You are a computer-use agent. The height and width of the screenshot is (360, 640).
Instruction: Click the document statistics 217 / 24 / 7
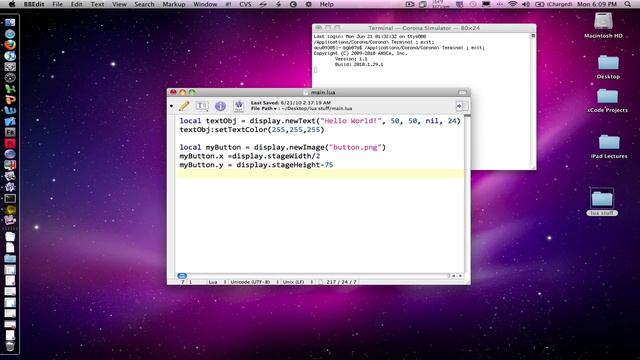[x=340, y=282]
